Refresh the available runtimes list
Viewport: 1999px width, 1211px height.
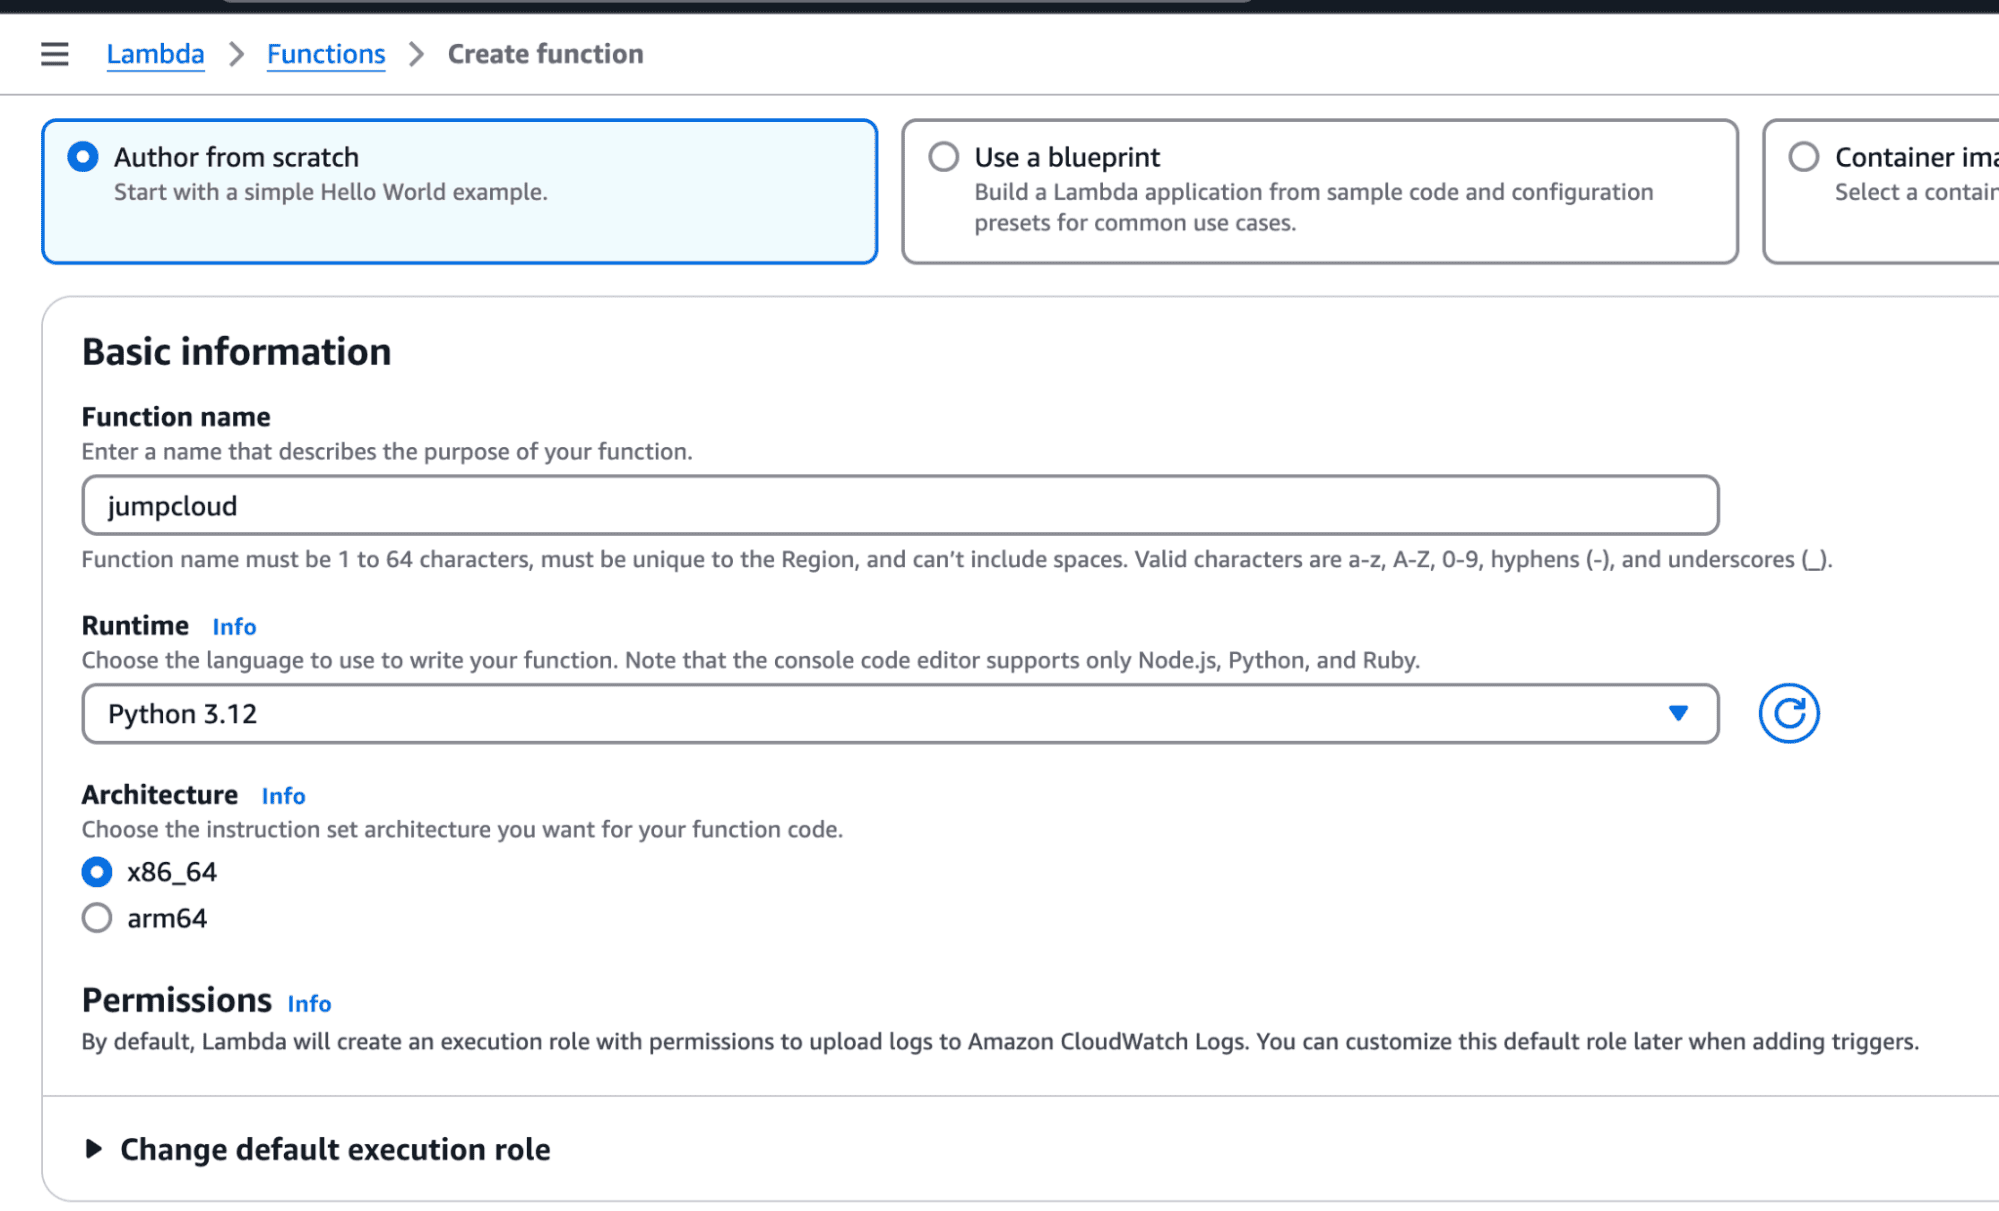click(1789, 713)
